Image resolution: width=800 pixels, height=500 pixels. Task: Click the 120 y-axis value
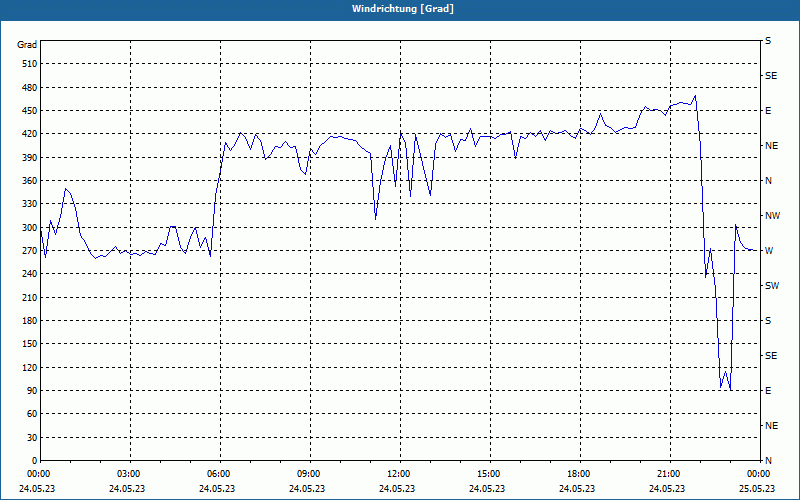click(x=30, y=367)
